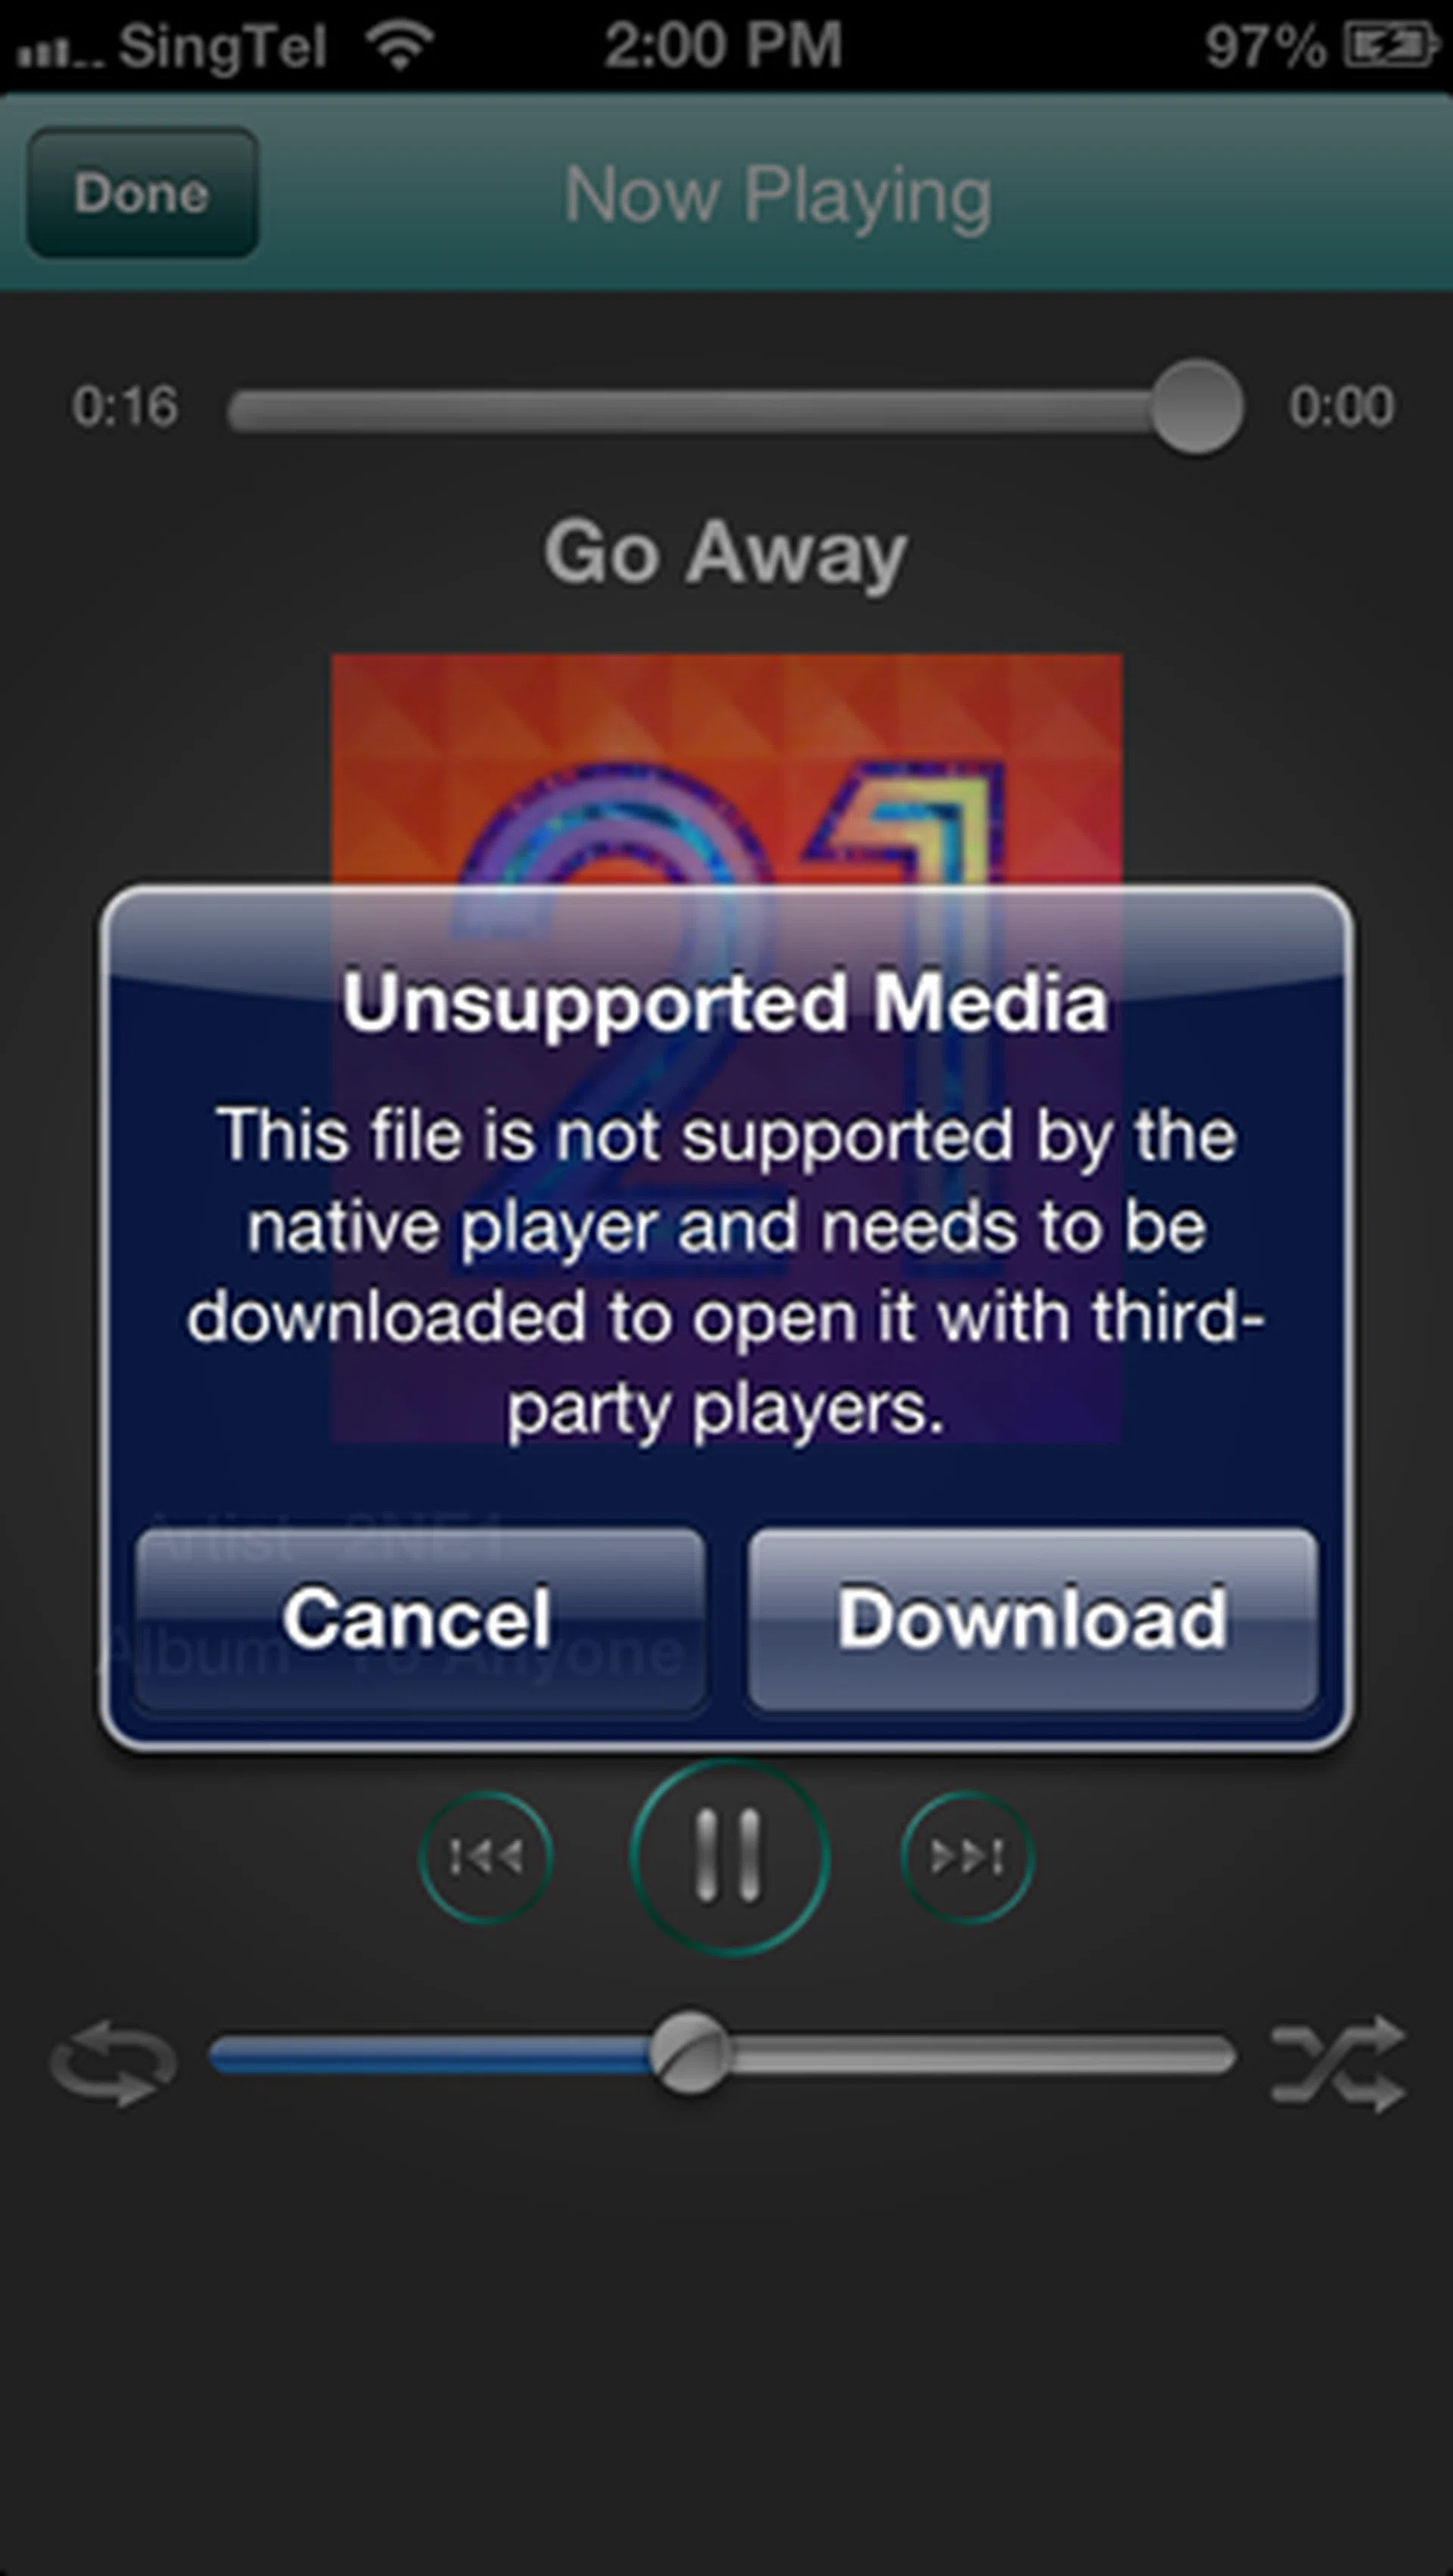Image resolution: width=1453 pixels, height=2576 pixels.
Task: Tap the Now Playing header title
Action: 778,195
